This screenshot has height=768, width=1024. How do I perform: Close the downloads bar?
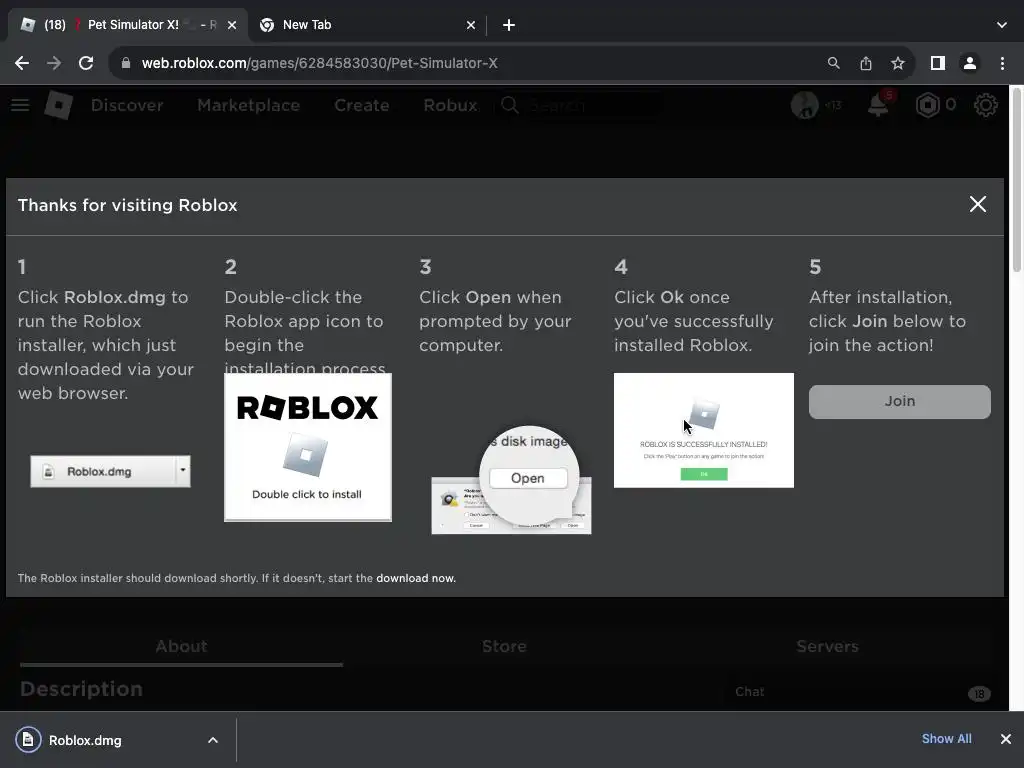[1006, 739]
